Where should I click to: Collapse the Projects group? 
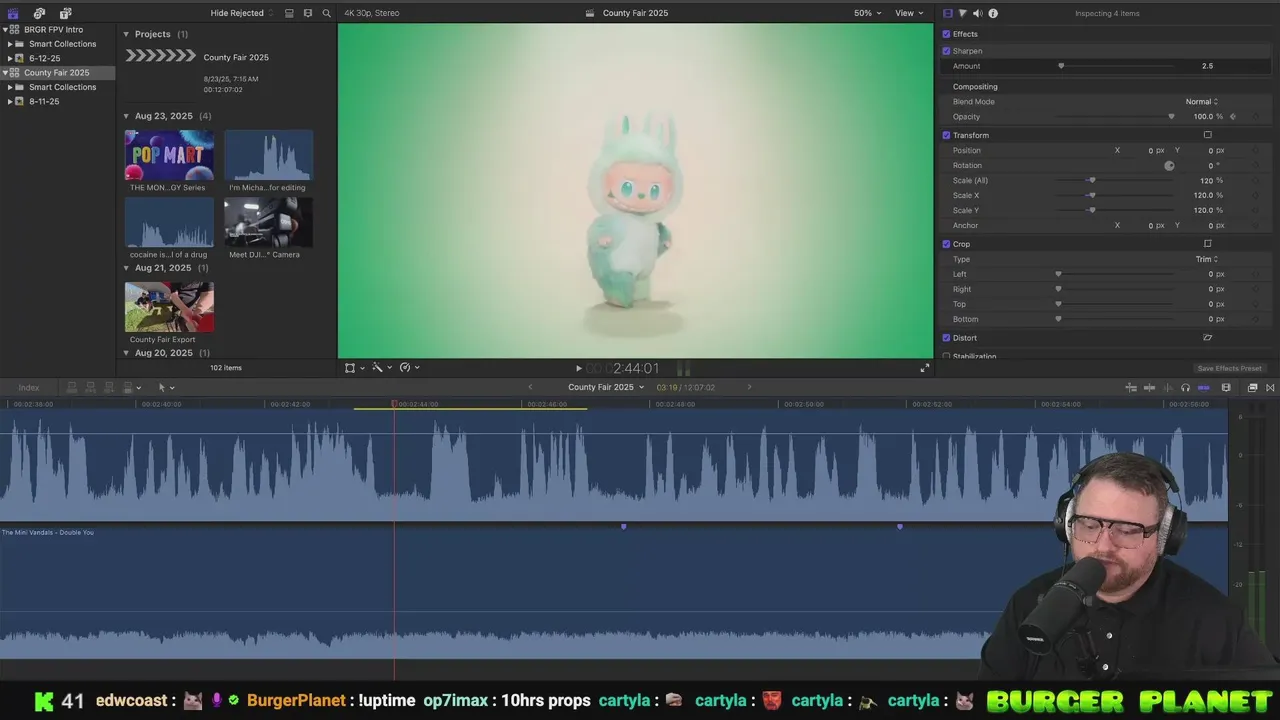tap(126, 34)
